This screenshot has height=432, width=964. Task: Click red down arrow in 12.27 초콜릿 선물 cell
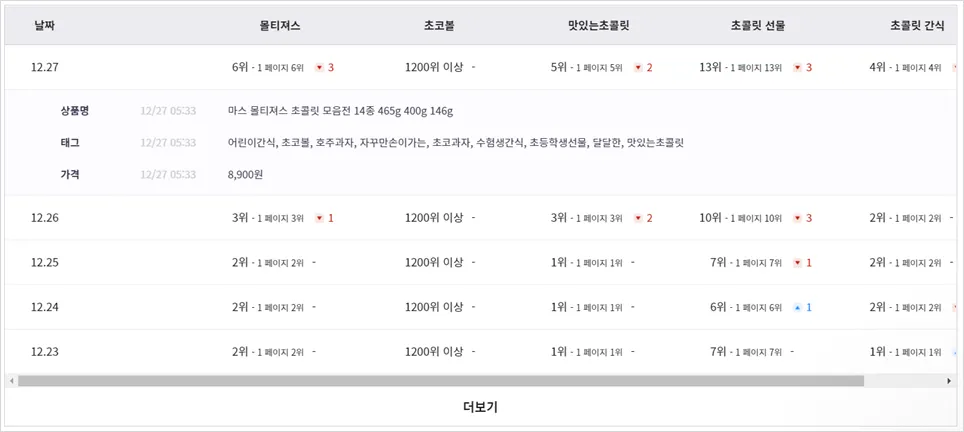pyautogui.click(x=797, y=68)
